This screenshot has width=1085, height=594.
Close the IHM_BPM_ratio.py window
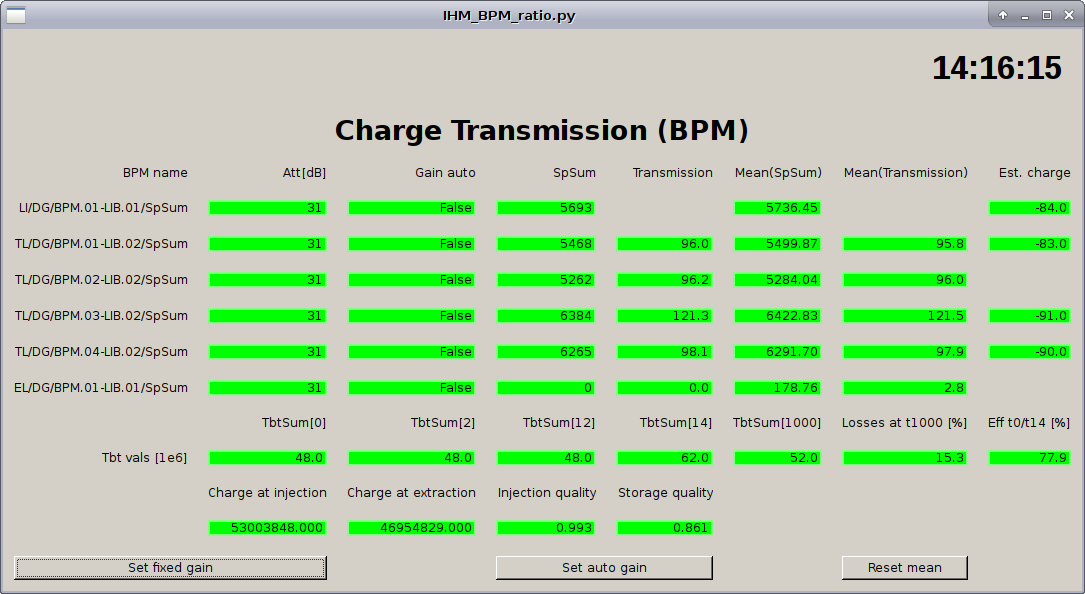[1068, 15]
